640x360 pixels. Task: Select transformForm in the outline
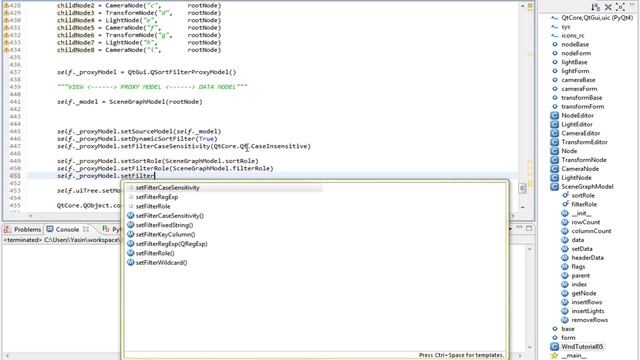(x=582, y=107)
